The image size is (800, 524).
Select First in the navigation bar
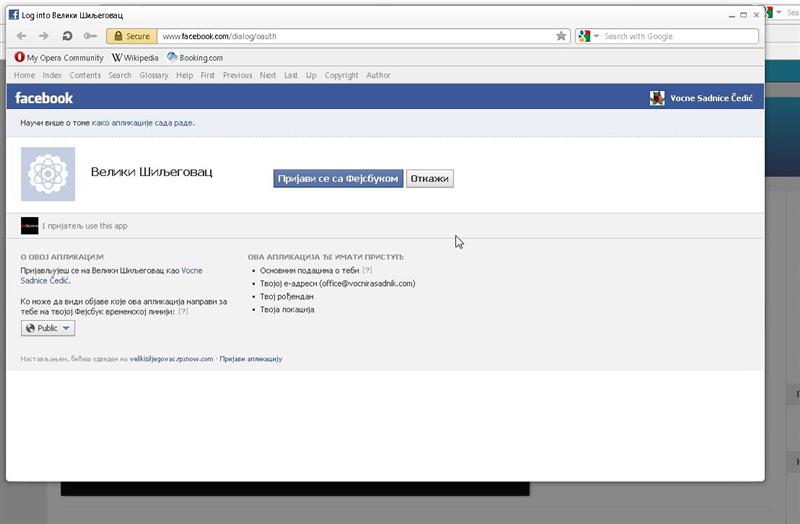[208, 75]
